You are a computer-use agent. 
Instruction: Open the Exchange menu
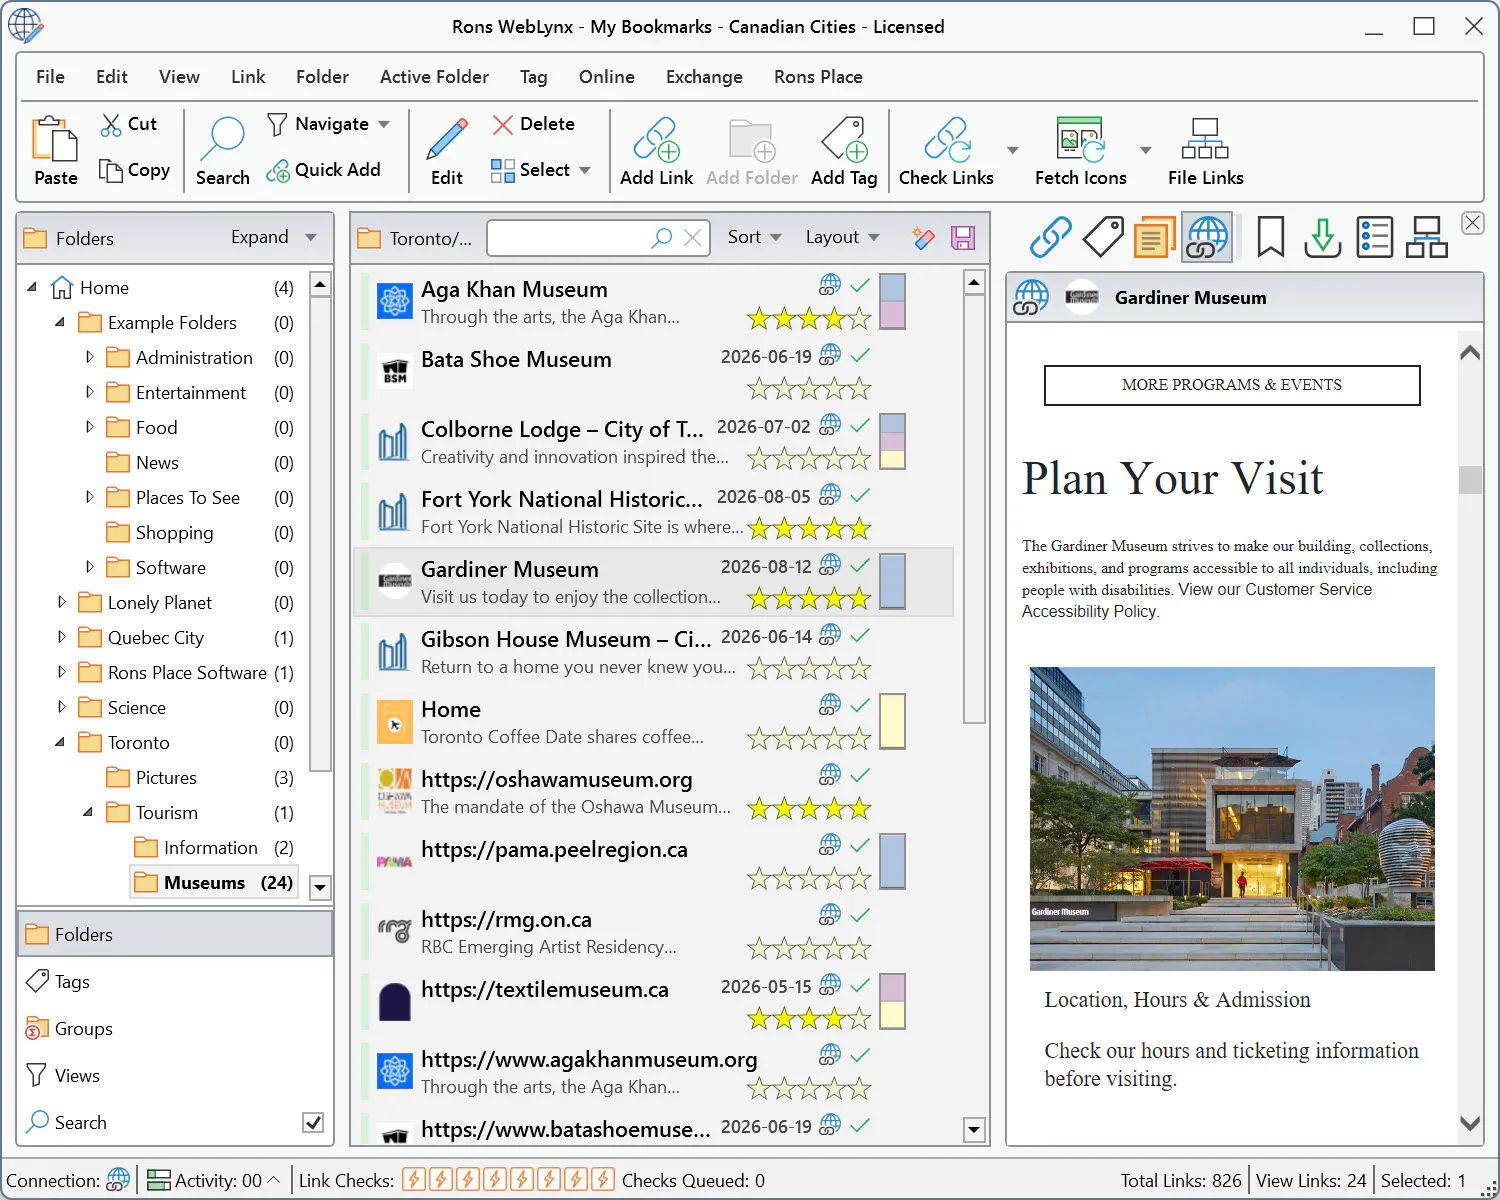pos(704,77)
